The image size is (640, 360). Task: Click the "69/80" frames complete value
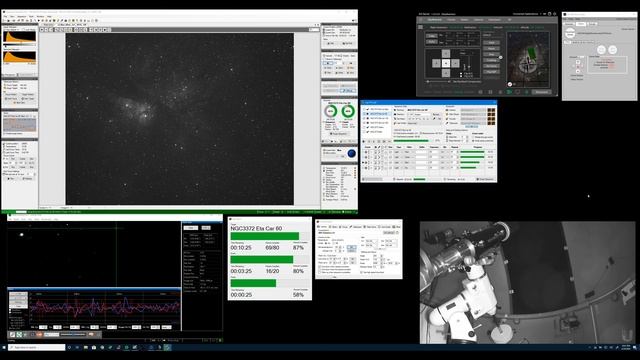pos(272,248)
